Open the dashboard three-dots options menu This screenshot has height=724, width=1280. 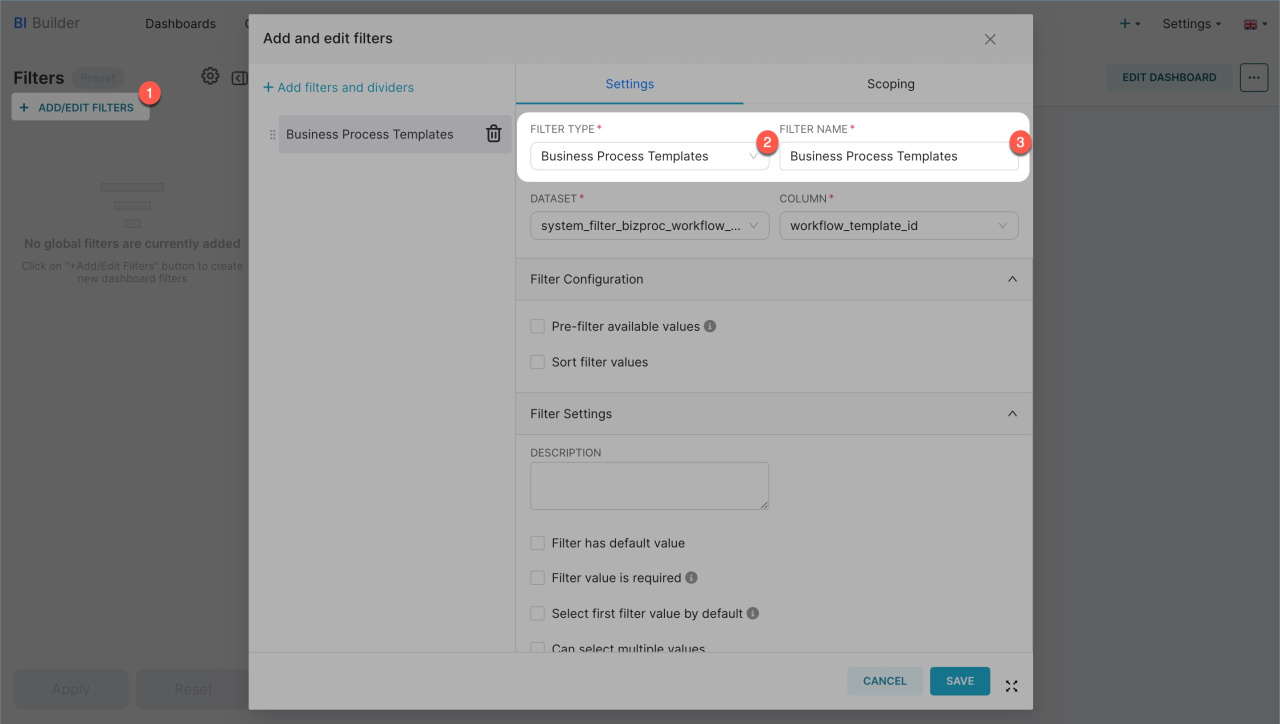coord(1253,77)
